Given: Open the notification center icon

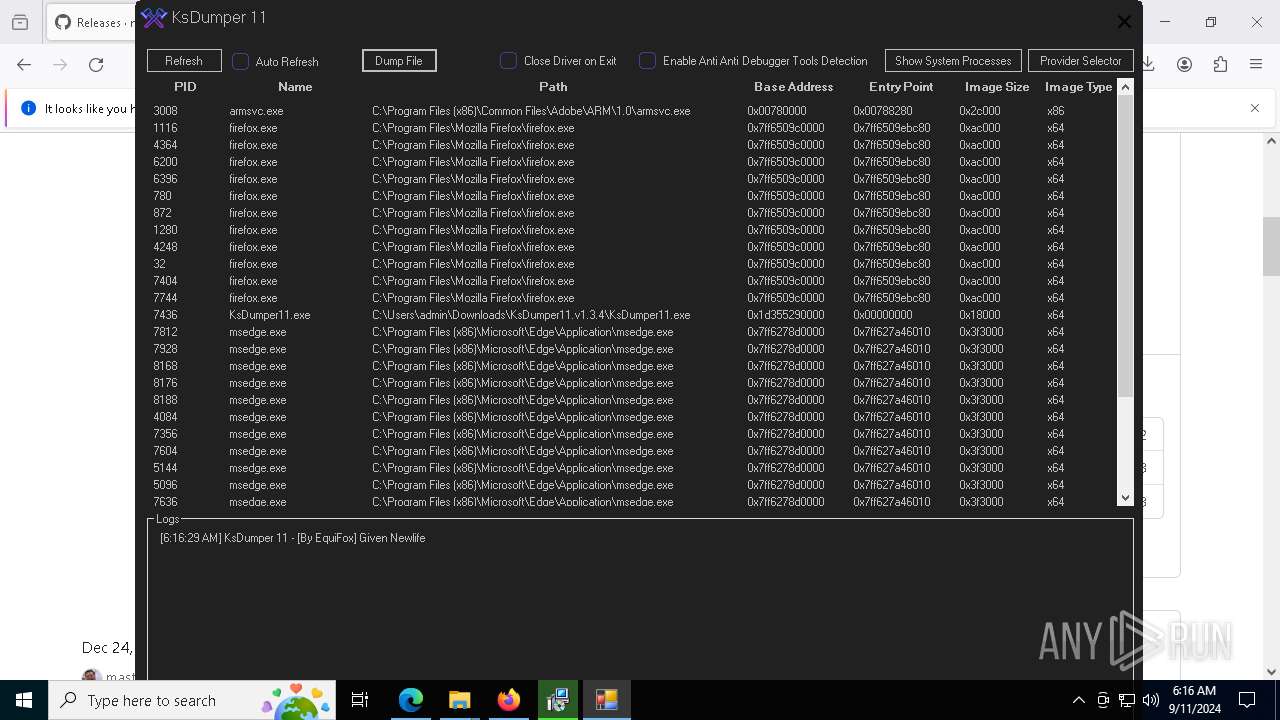Looking at the screenshot, I should coord(1247,700).
